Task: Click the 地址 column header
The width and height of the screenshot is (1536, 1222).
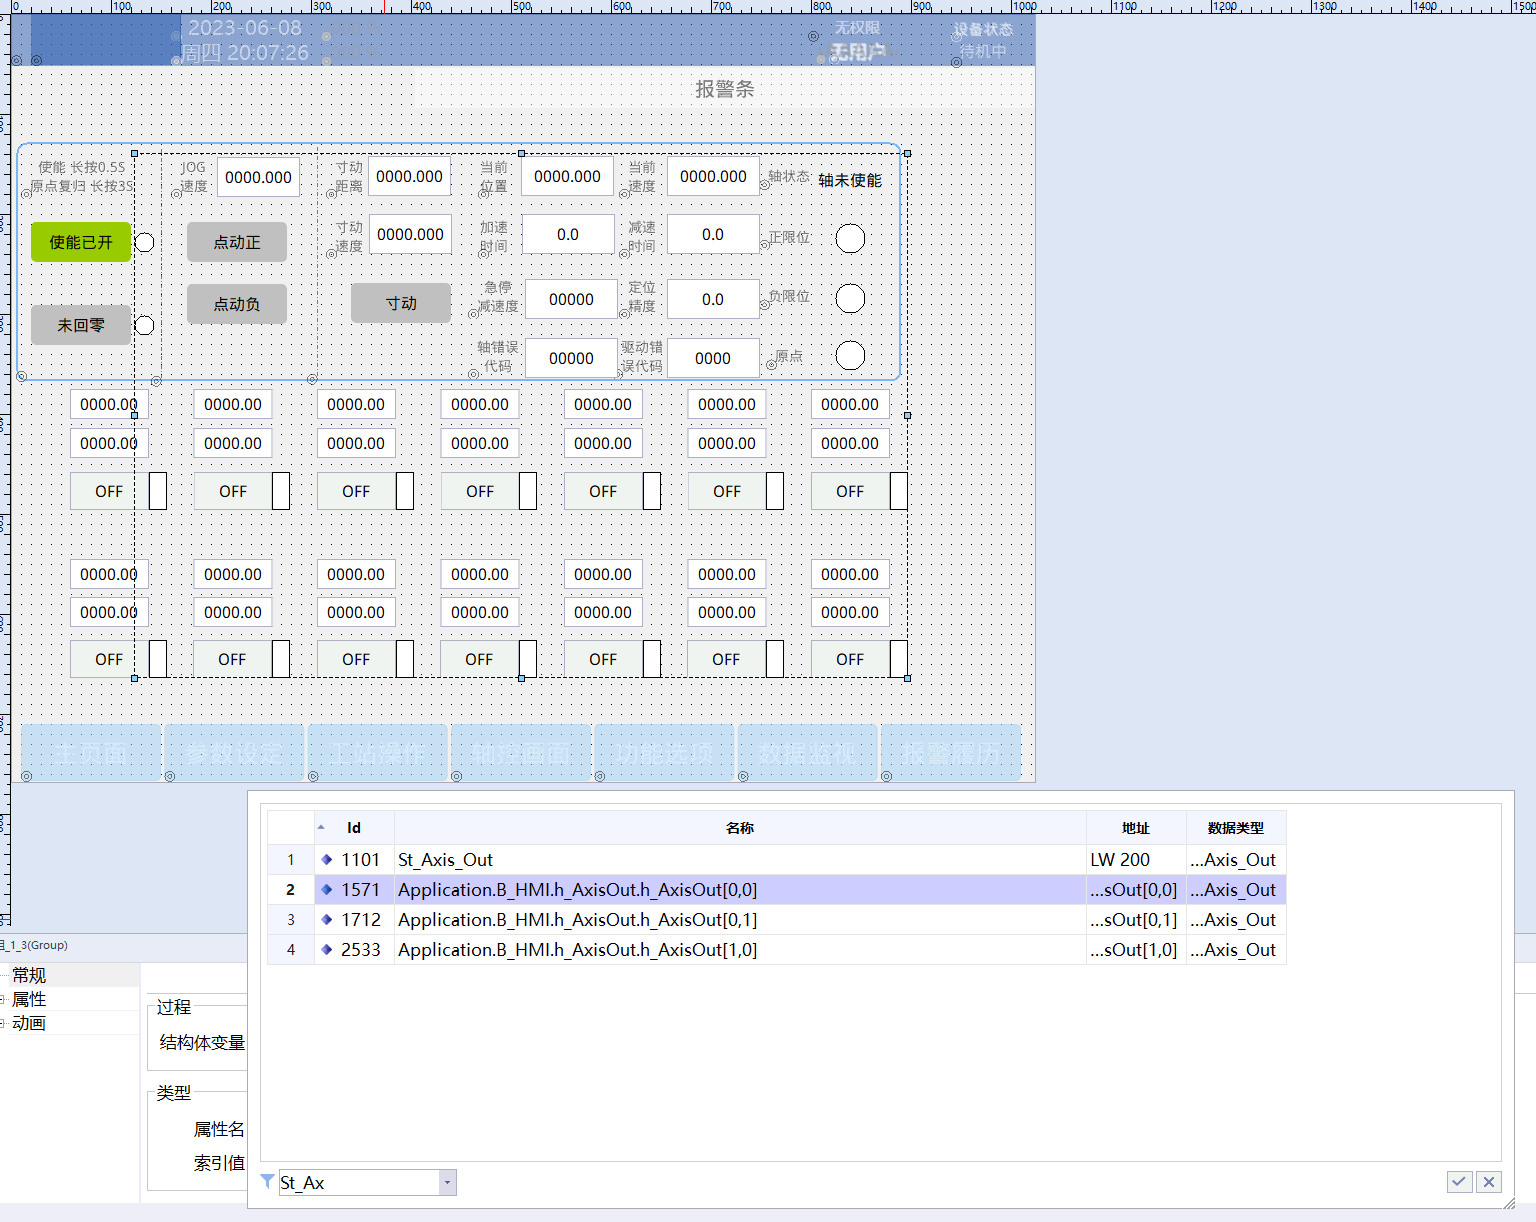Action: 1136,827
